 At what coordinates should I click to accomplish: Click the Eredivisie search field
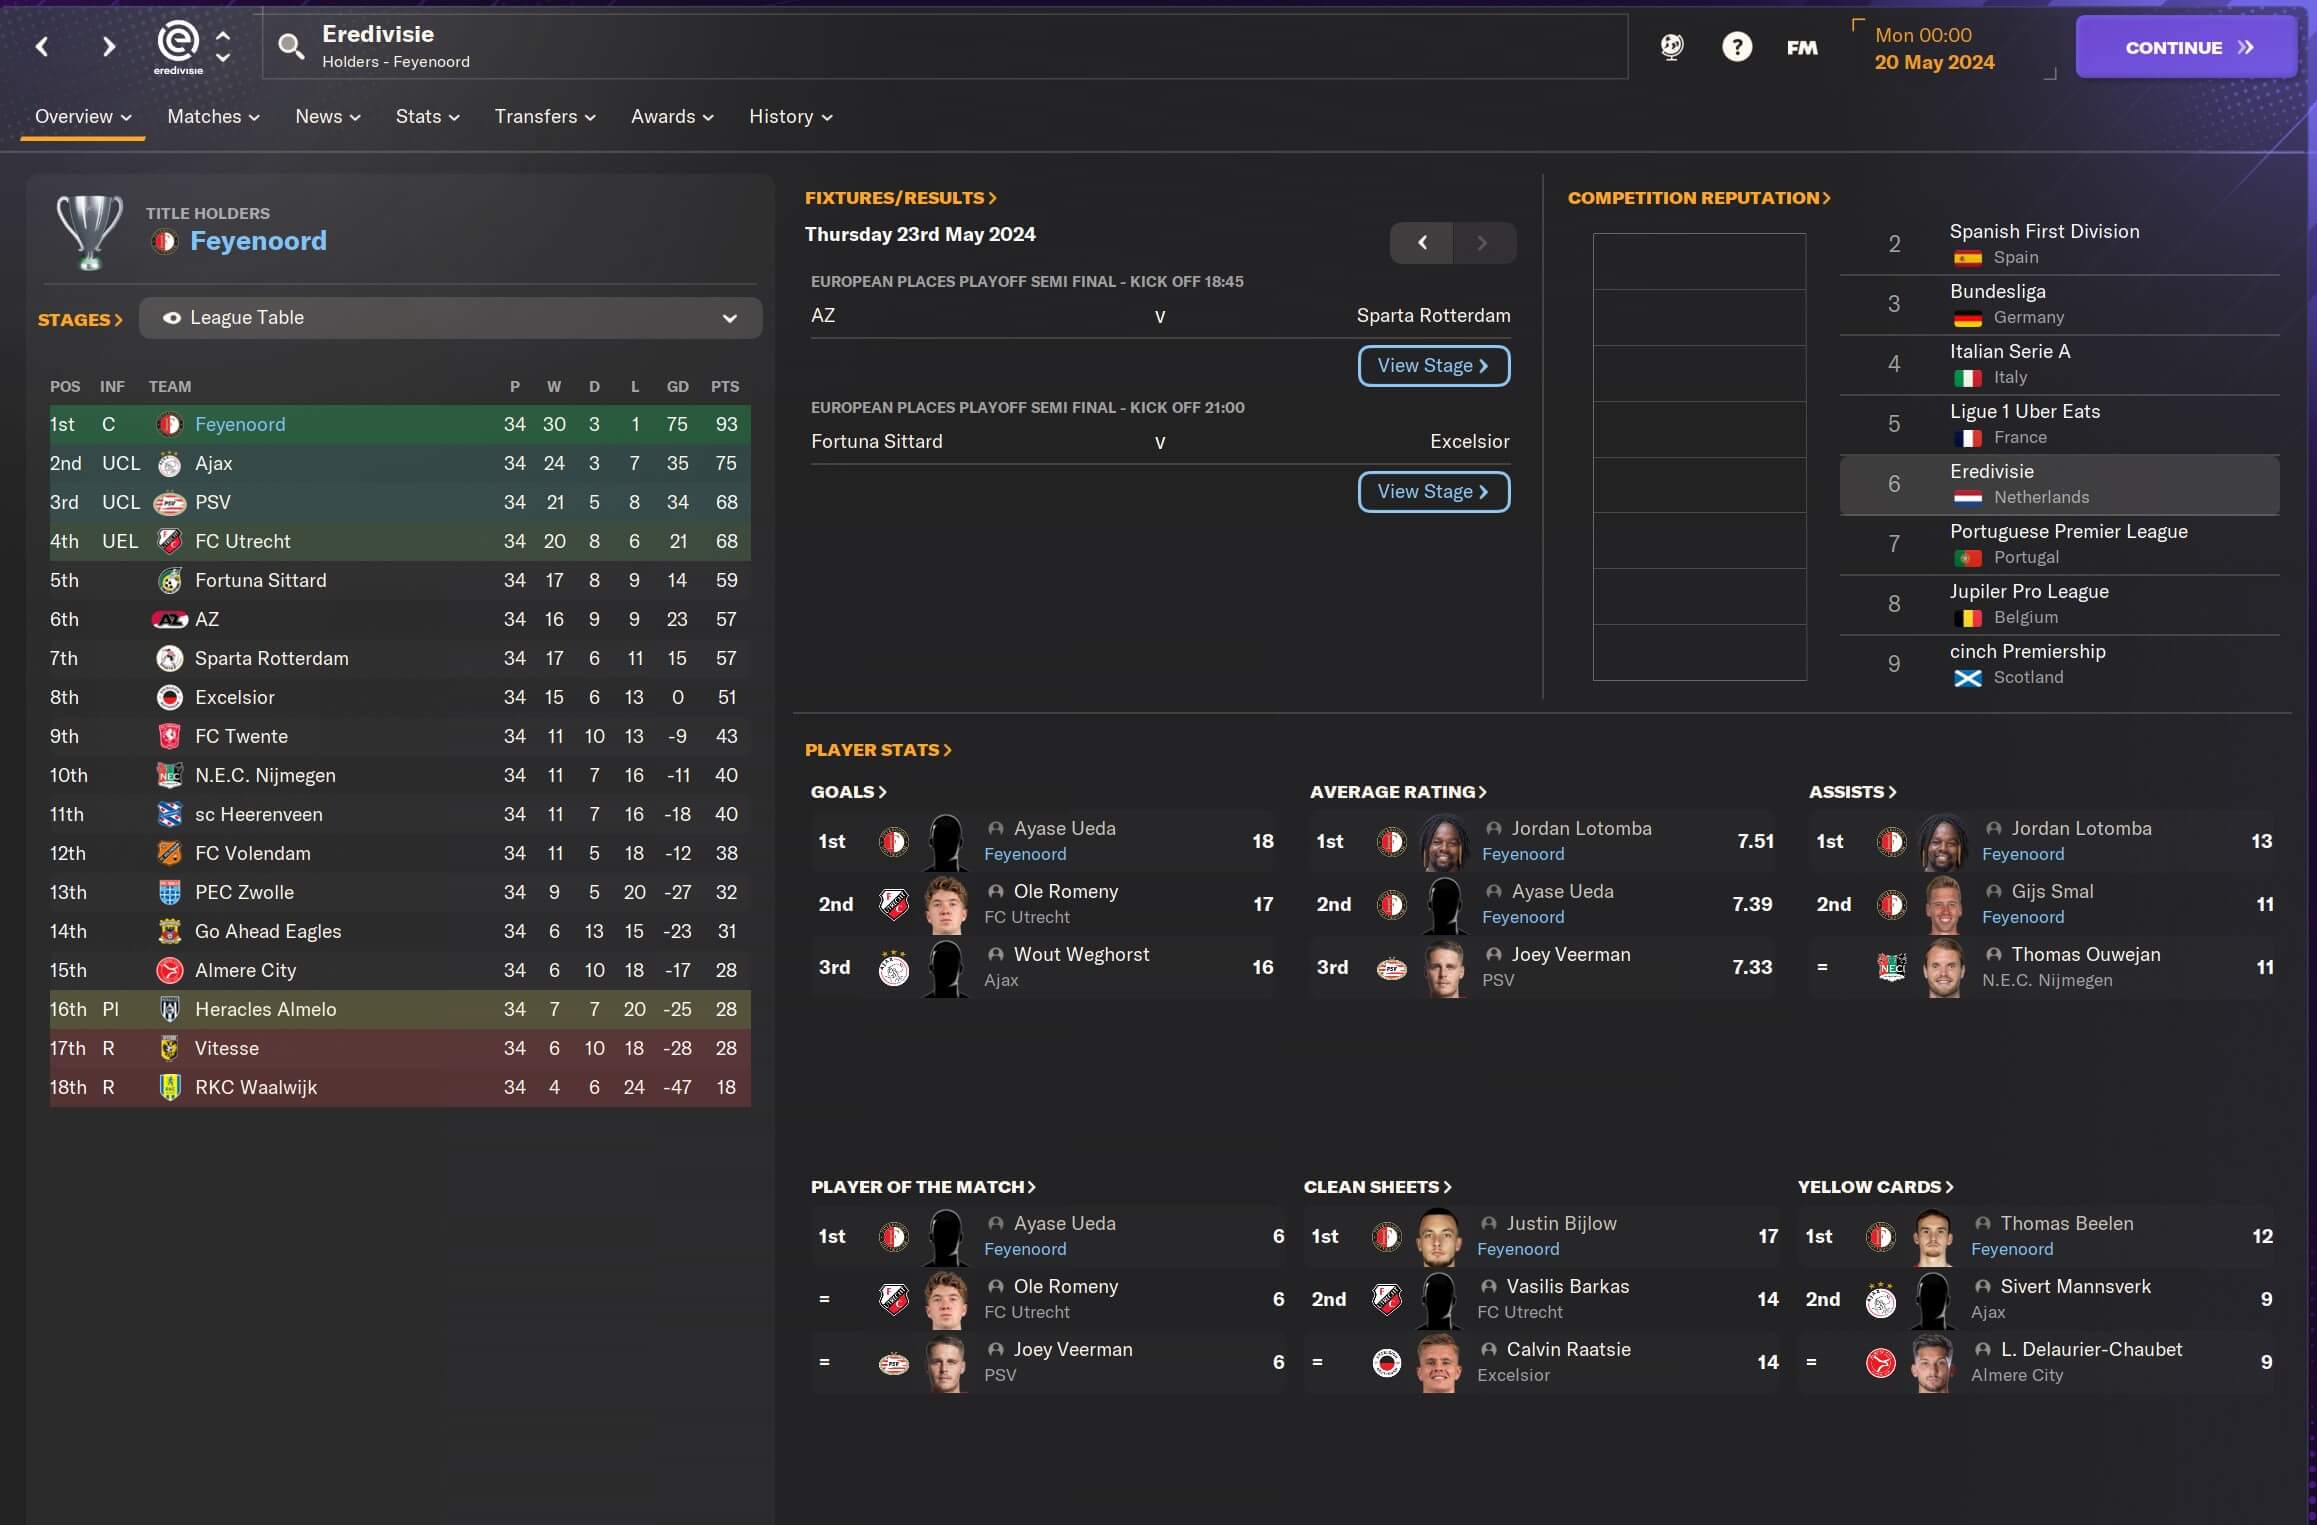pyautogui.click(x=945, y=47)
